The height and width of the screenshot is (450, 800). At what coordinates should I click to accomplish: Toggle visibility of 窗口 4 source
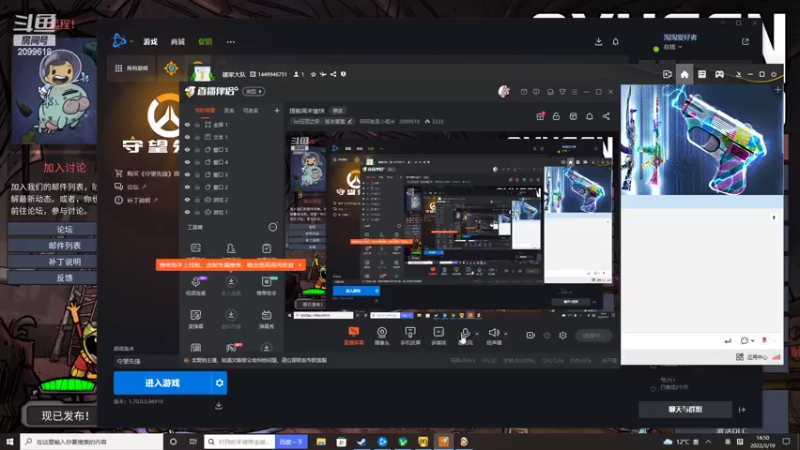click(187, 162)
